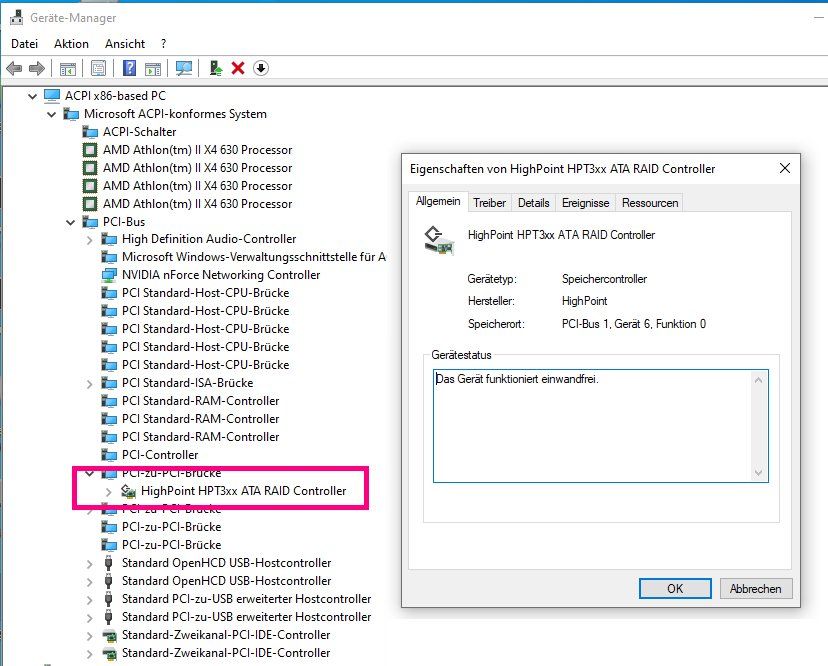Open the Ansicht menu
This screenshot has height=666, width=828.
(x=125, y=44)
